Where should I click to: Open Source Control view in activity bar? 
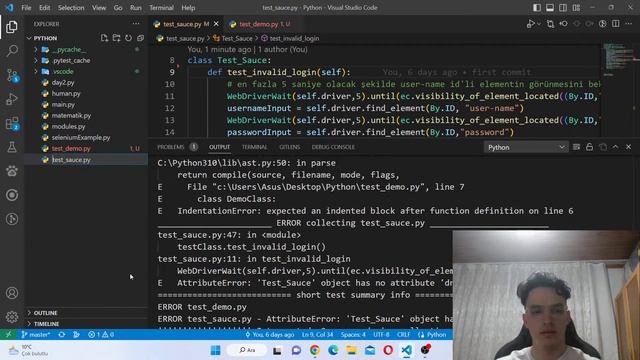point(12,75)
